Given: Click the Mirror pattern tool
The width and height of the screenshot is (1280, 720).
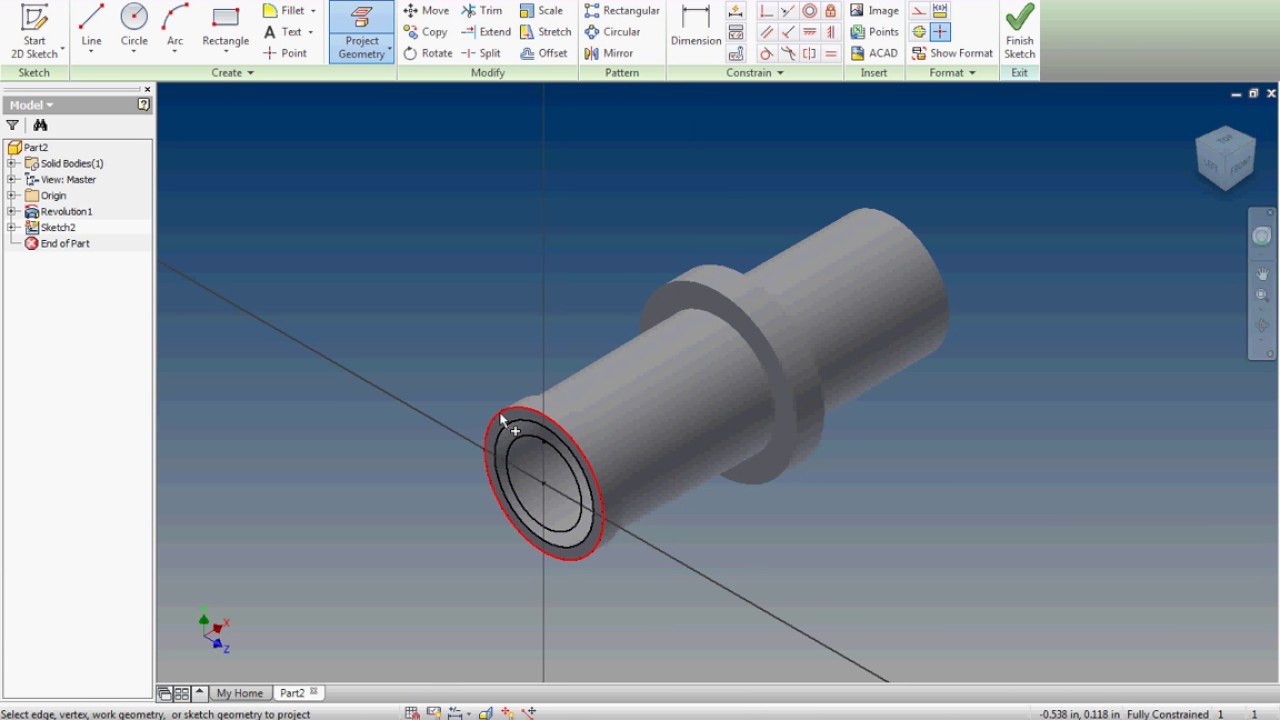Looking at the screenshot, I should pos(609,53).
